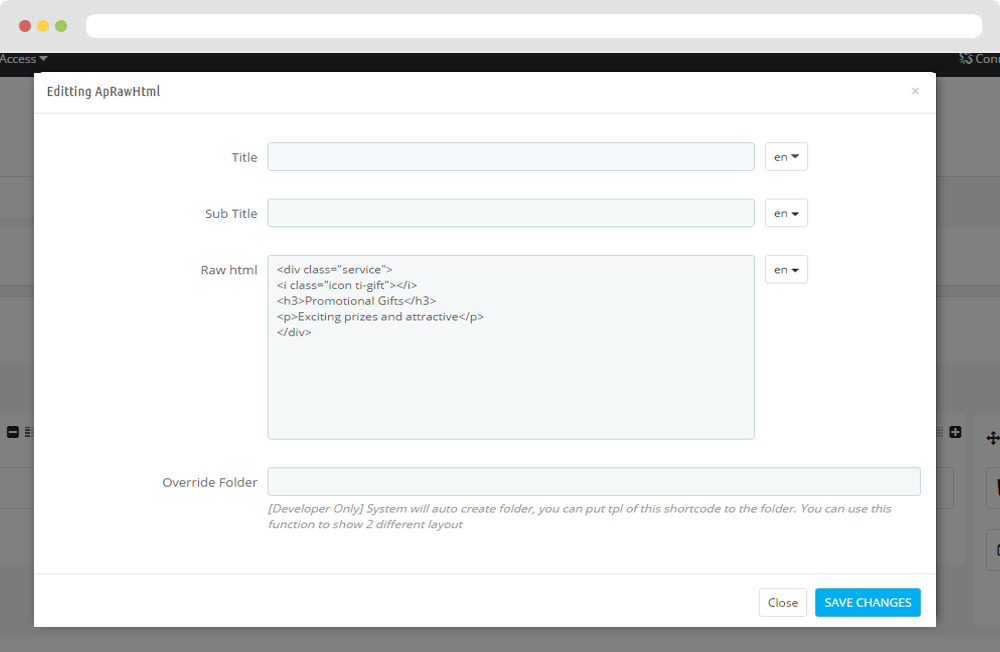Click the Override Folder input field
The width and height of the screenshot is (1000, 652).
pyautogui.click(x=594, y=482)
